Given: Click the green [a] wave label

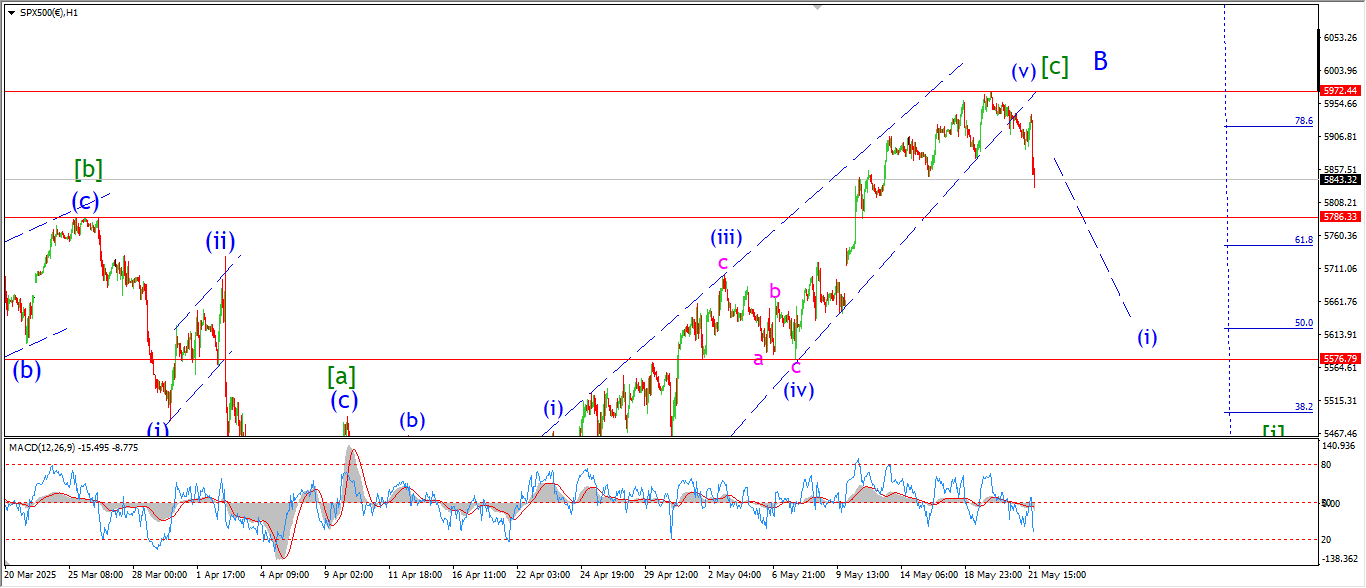Looking at the screenshot, I should (x=341, y=376).
